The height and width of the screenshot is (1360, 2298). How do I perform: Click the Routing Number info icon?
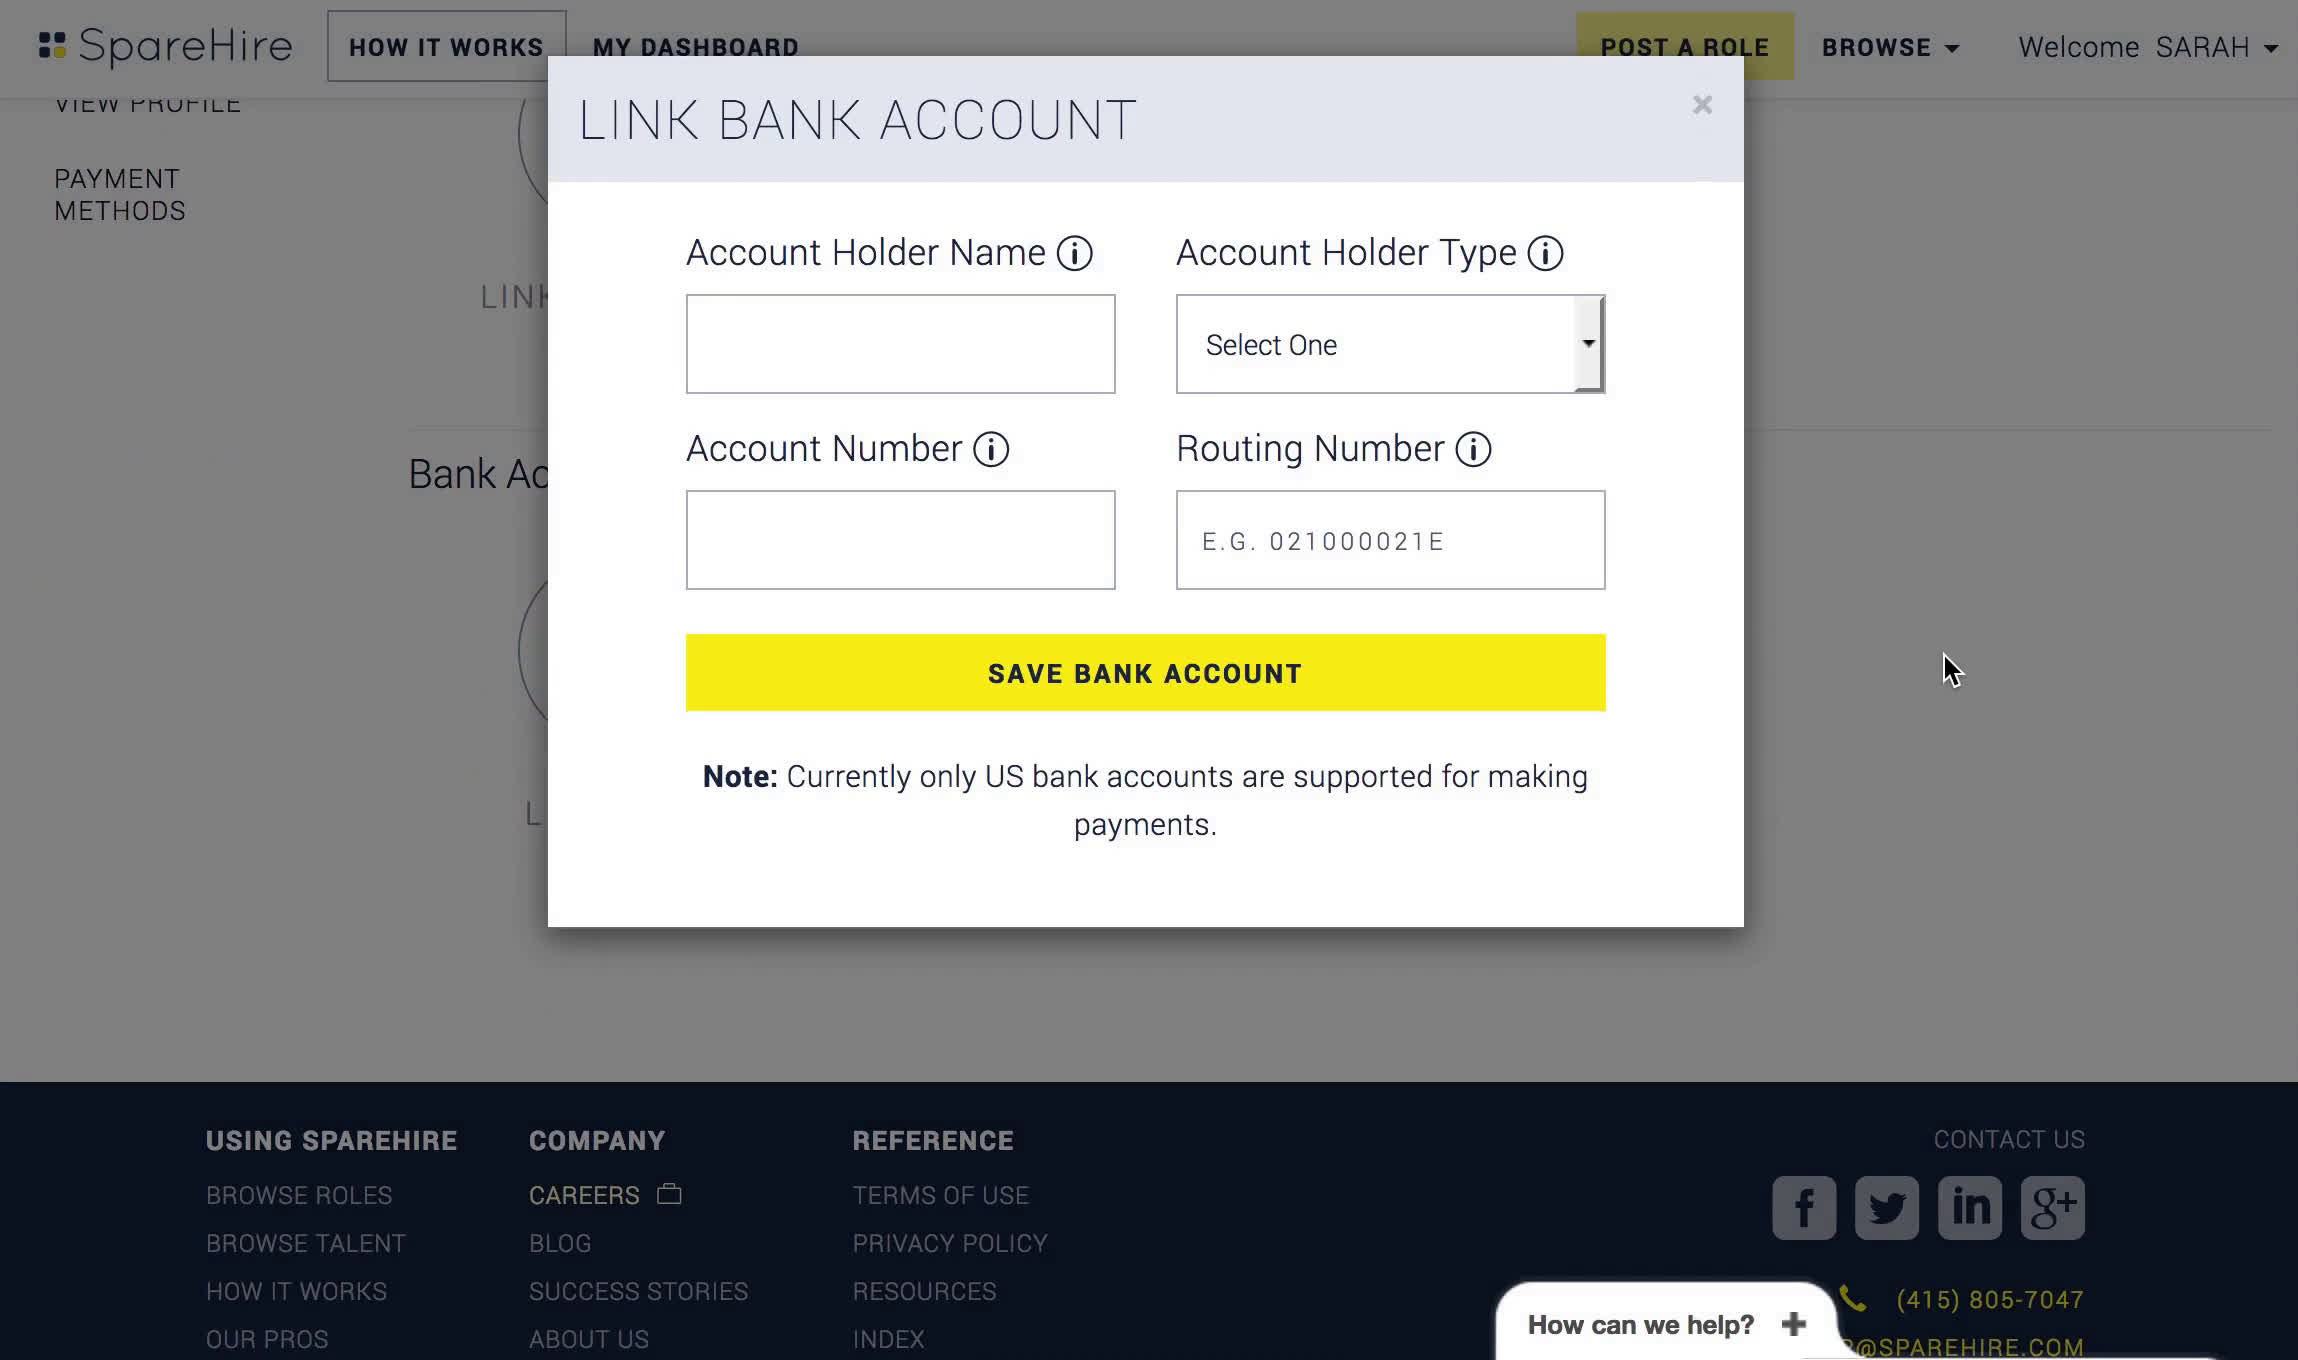coord(1473,448)
